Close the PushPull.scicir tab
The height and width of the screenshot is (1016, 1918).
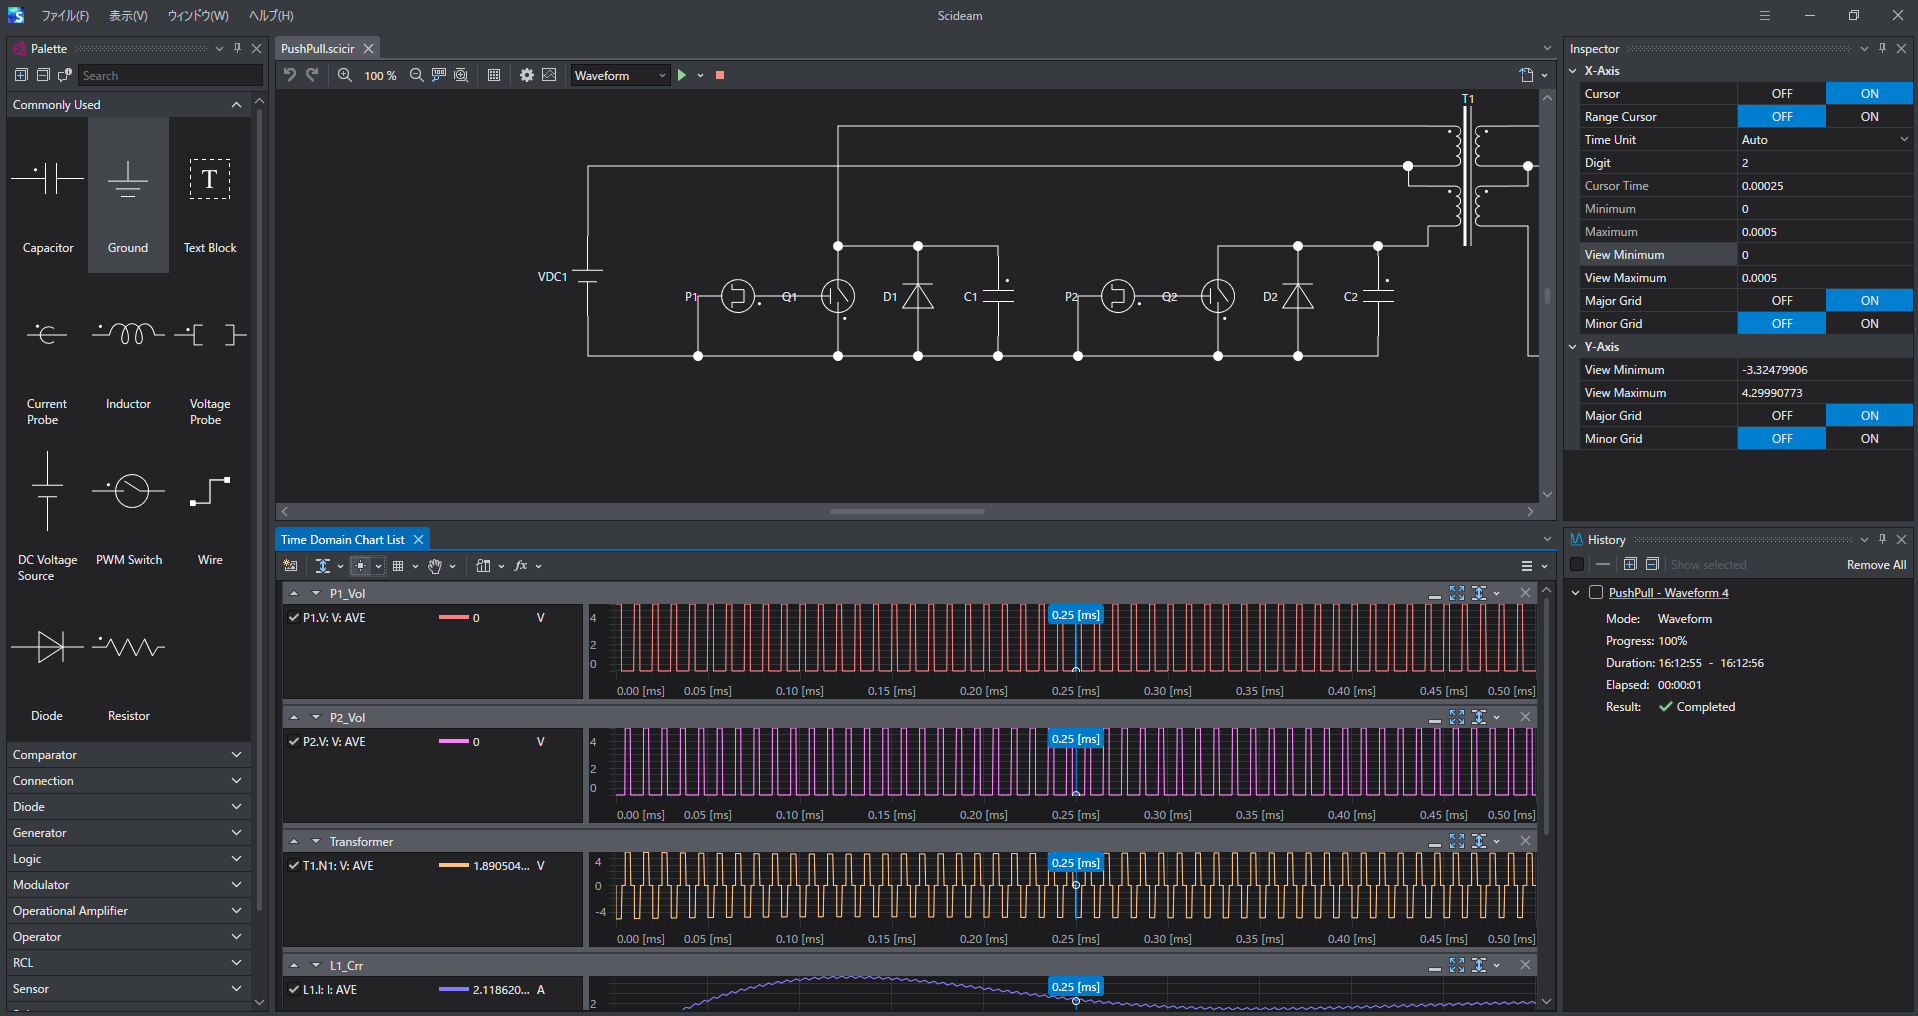[369, 49]
